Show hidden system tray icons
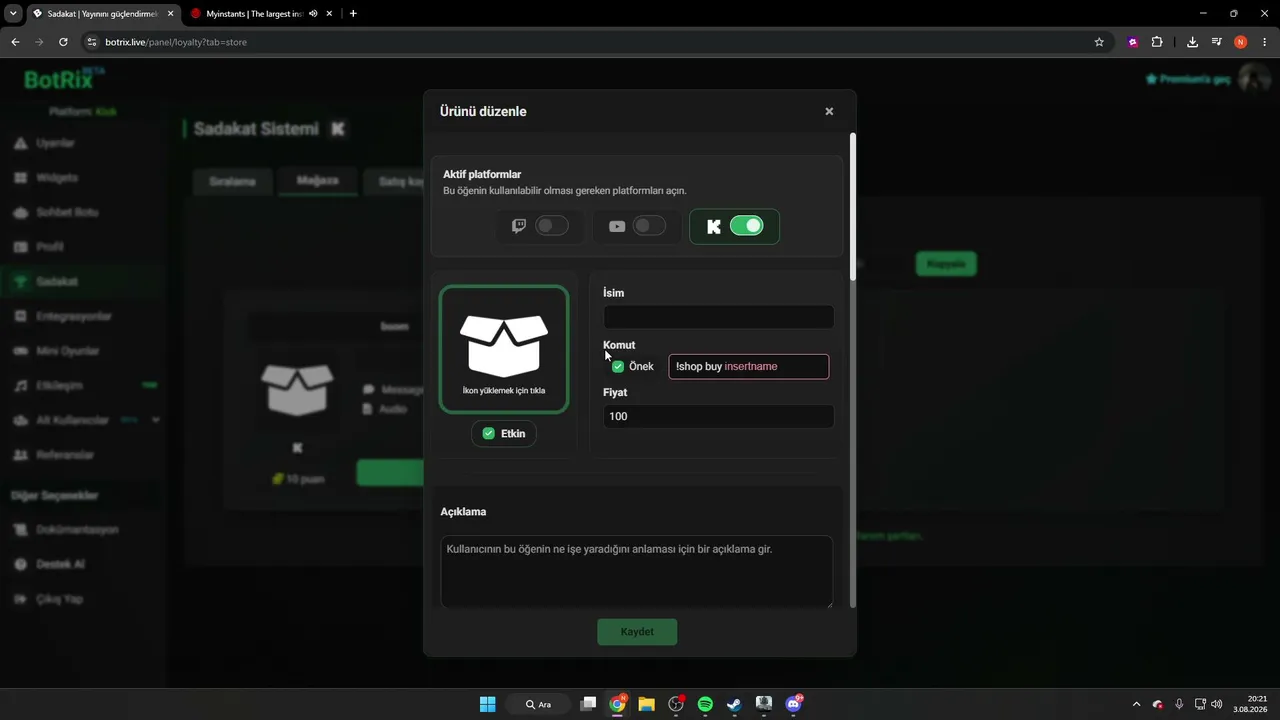Image resolution: width=1280 pixels, height=720 pixels. (1135, 704)
